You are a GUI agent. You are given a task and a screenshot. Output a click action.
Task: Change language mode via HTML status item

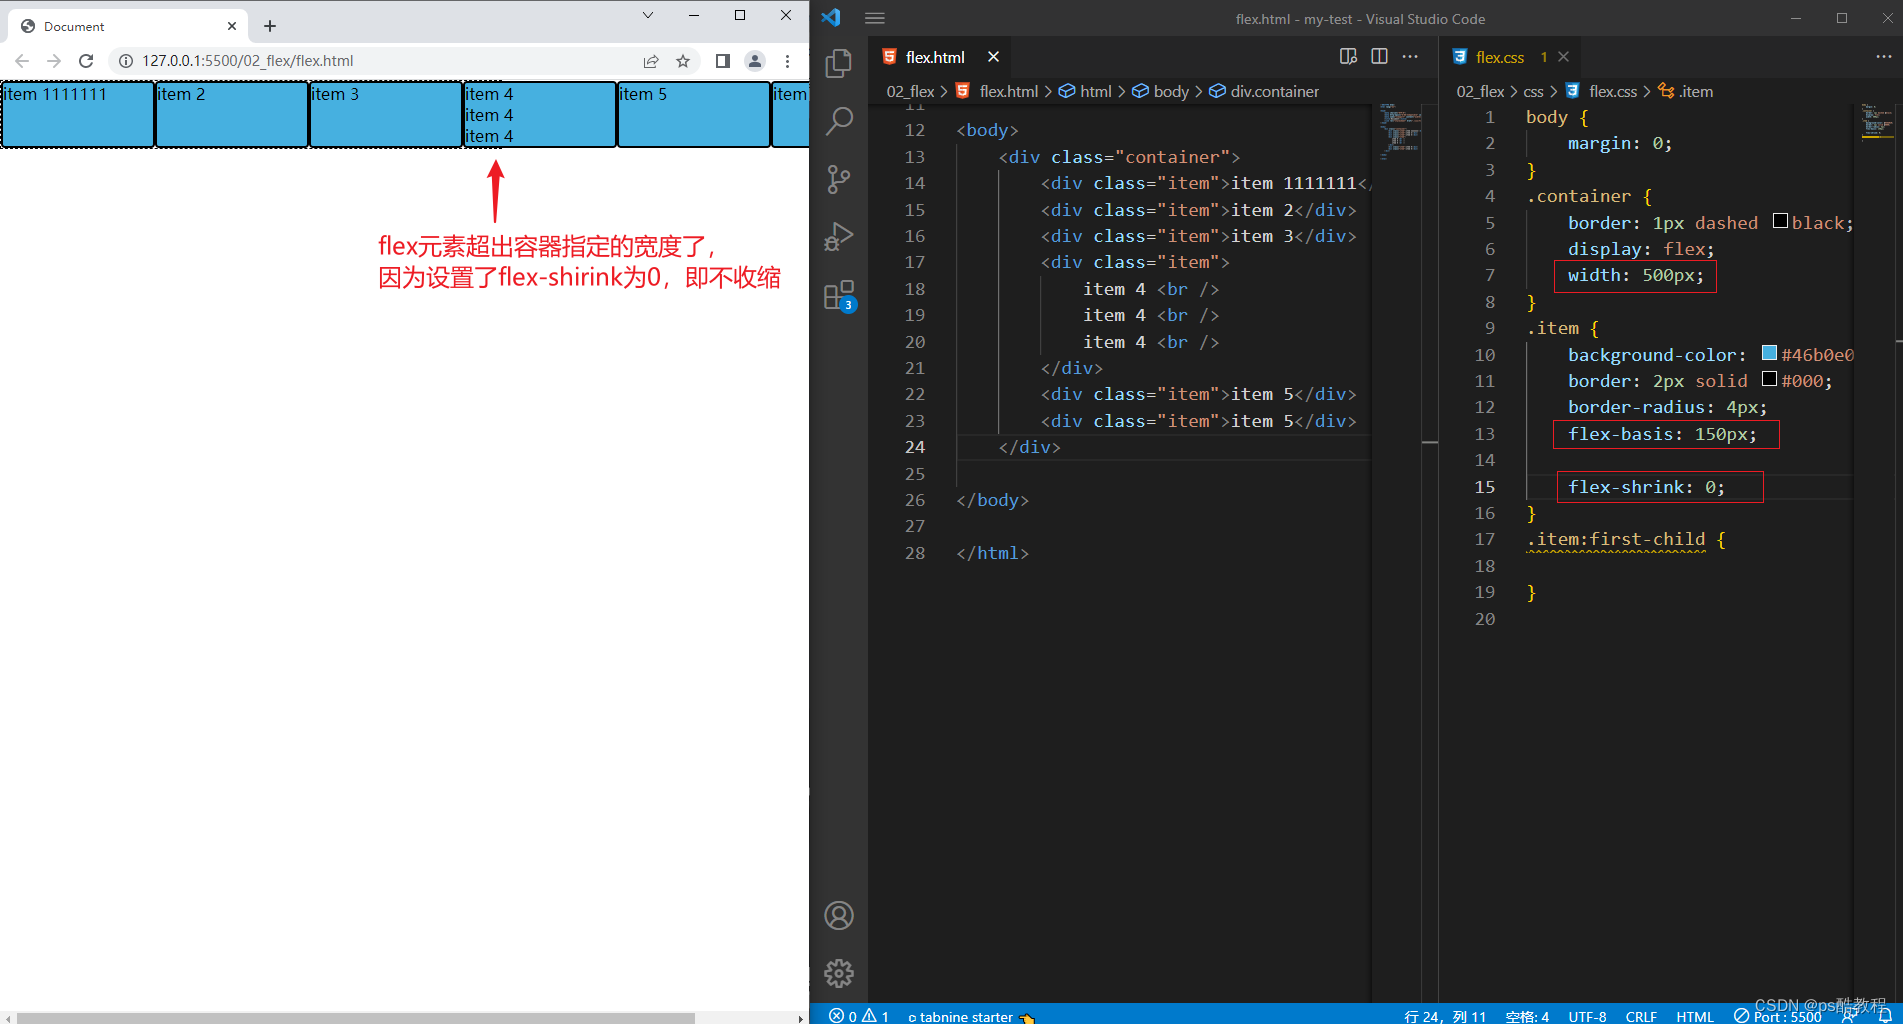(x=1695, y=1016)
